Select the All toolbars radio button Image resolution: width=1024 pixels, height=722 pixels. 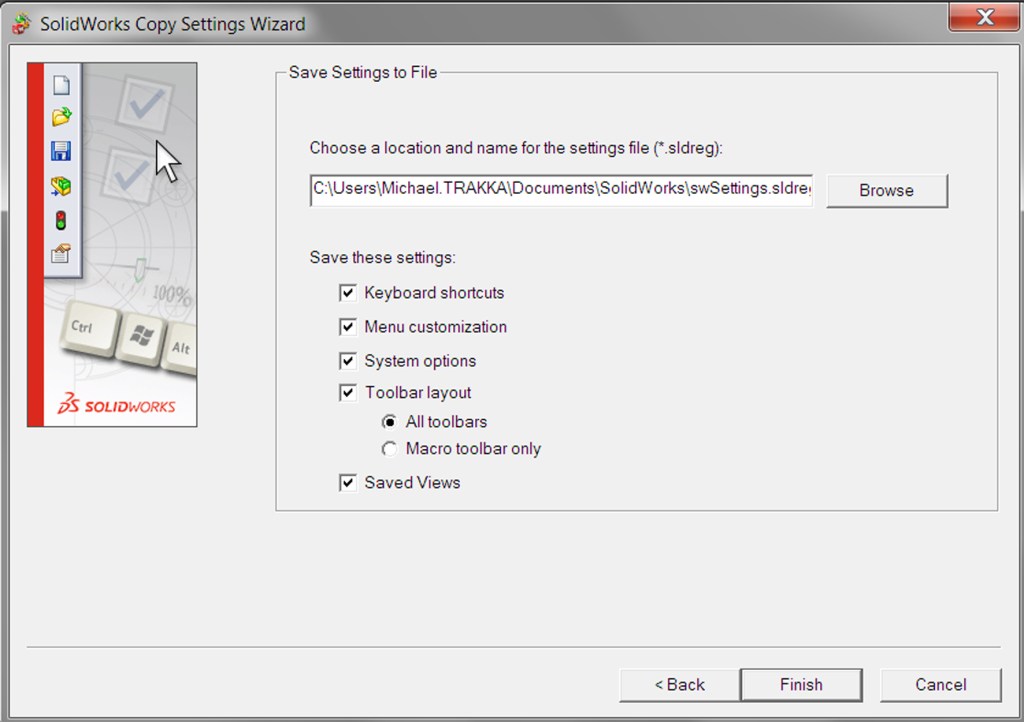[x=389, y=422]
